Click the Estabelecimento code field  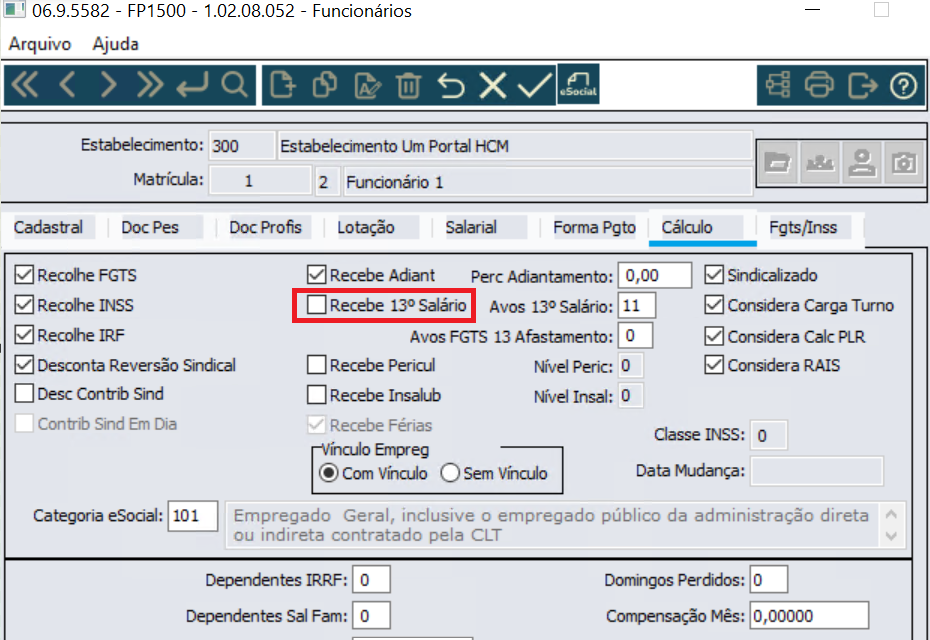[x=241, y=145]
